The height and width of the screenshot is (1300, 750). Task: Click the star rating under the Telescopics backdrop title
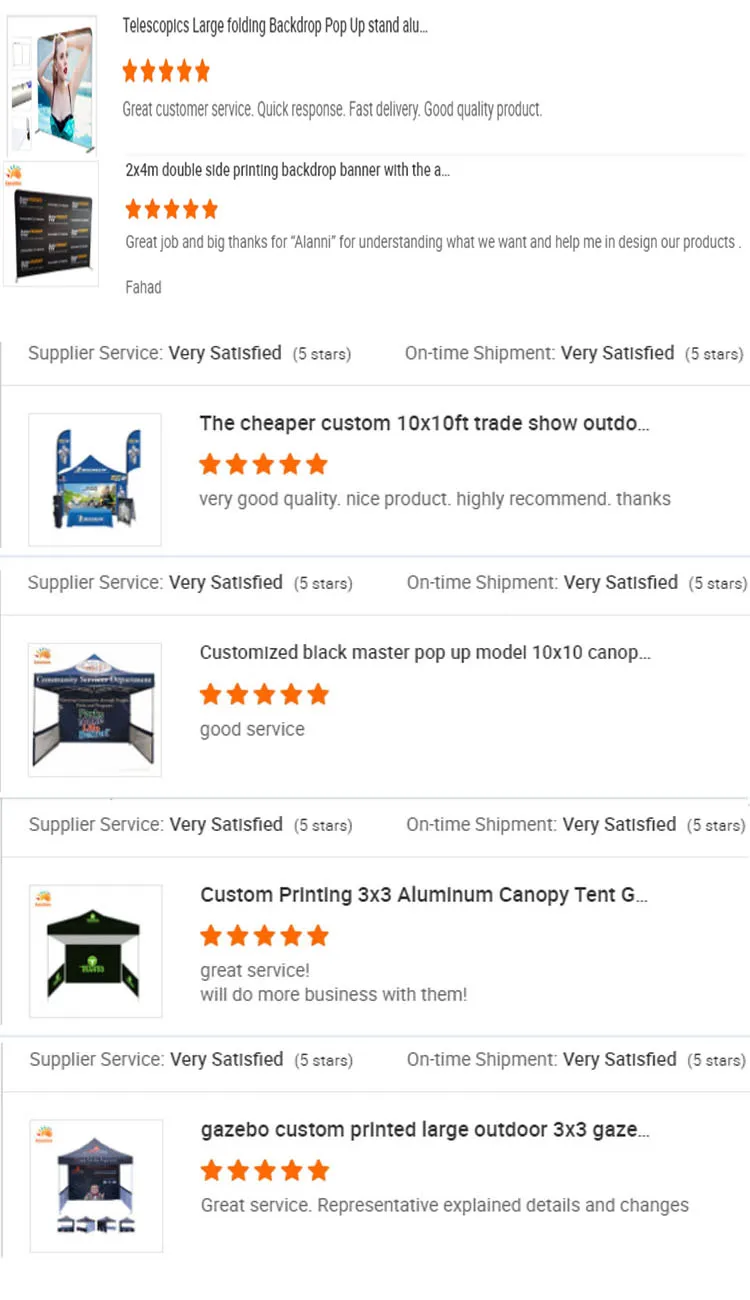point(166,71)
